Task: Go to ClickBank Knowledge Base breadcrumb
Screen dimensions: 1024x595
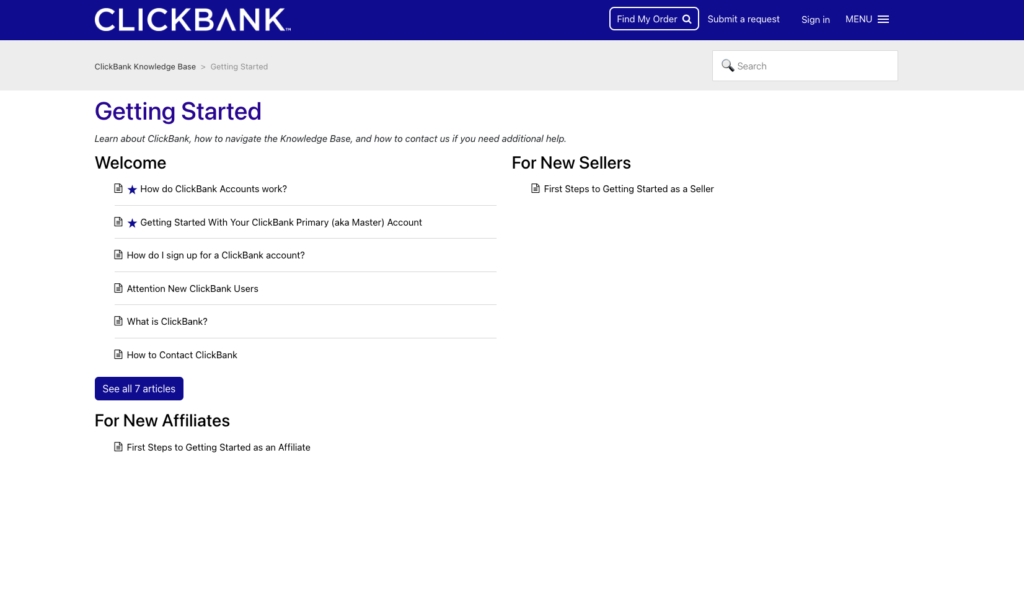Action: (x=145, y=67)
